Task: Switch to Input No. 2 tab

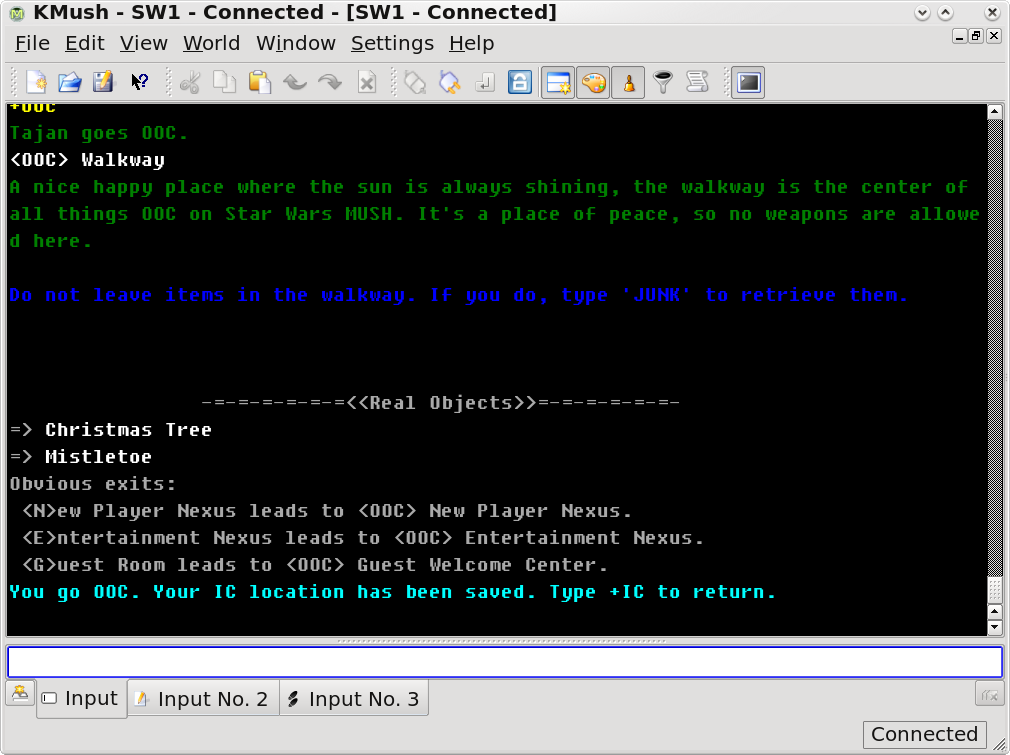Action: click(x=204, y=698)
